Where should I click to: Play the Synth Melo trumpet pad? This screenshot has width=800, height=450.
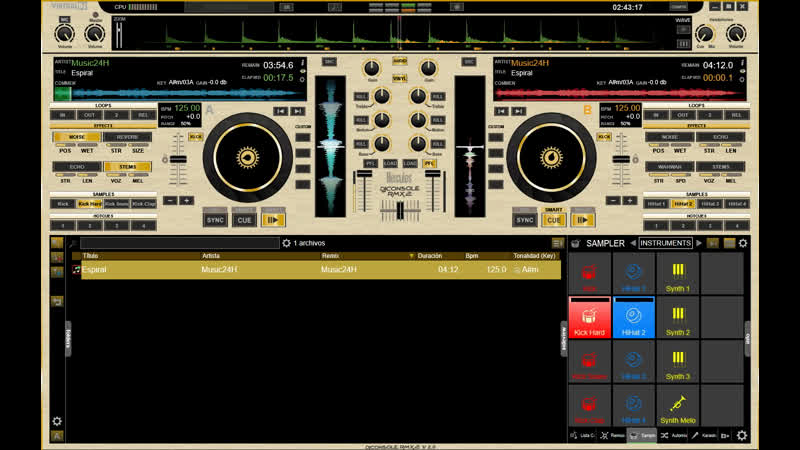point(678,405)
